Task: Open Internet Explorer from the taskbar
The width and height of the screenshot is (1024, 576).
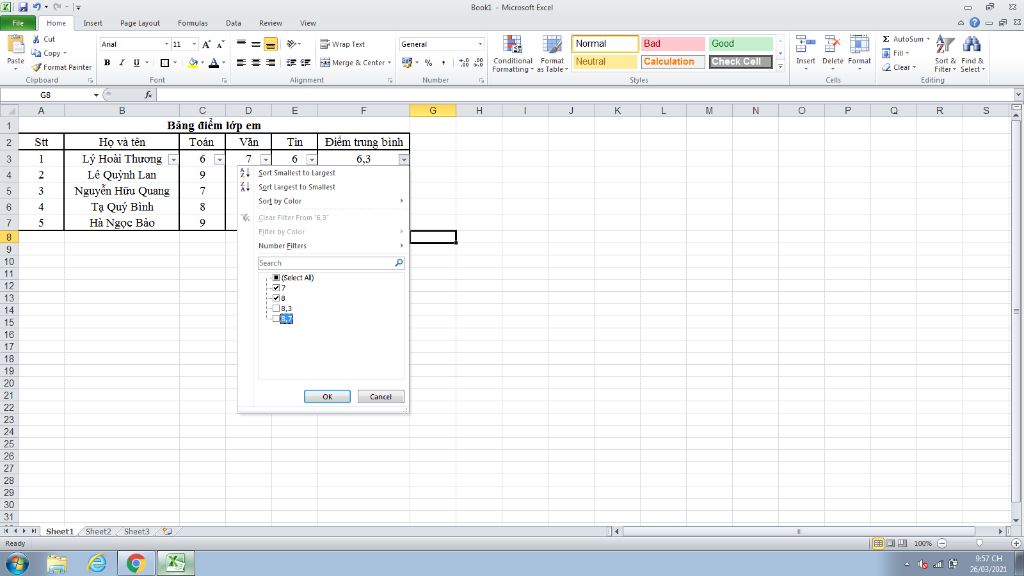Action: click(x=97, y=563)
